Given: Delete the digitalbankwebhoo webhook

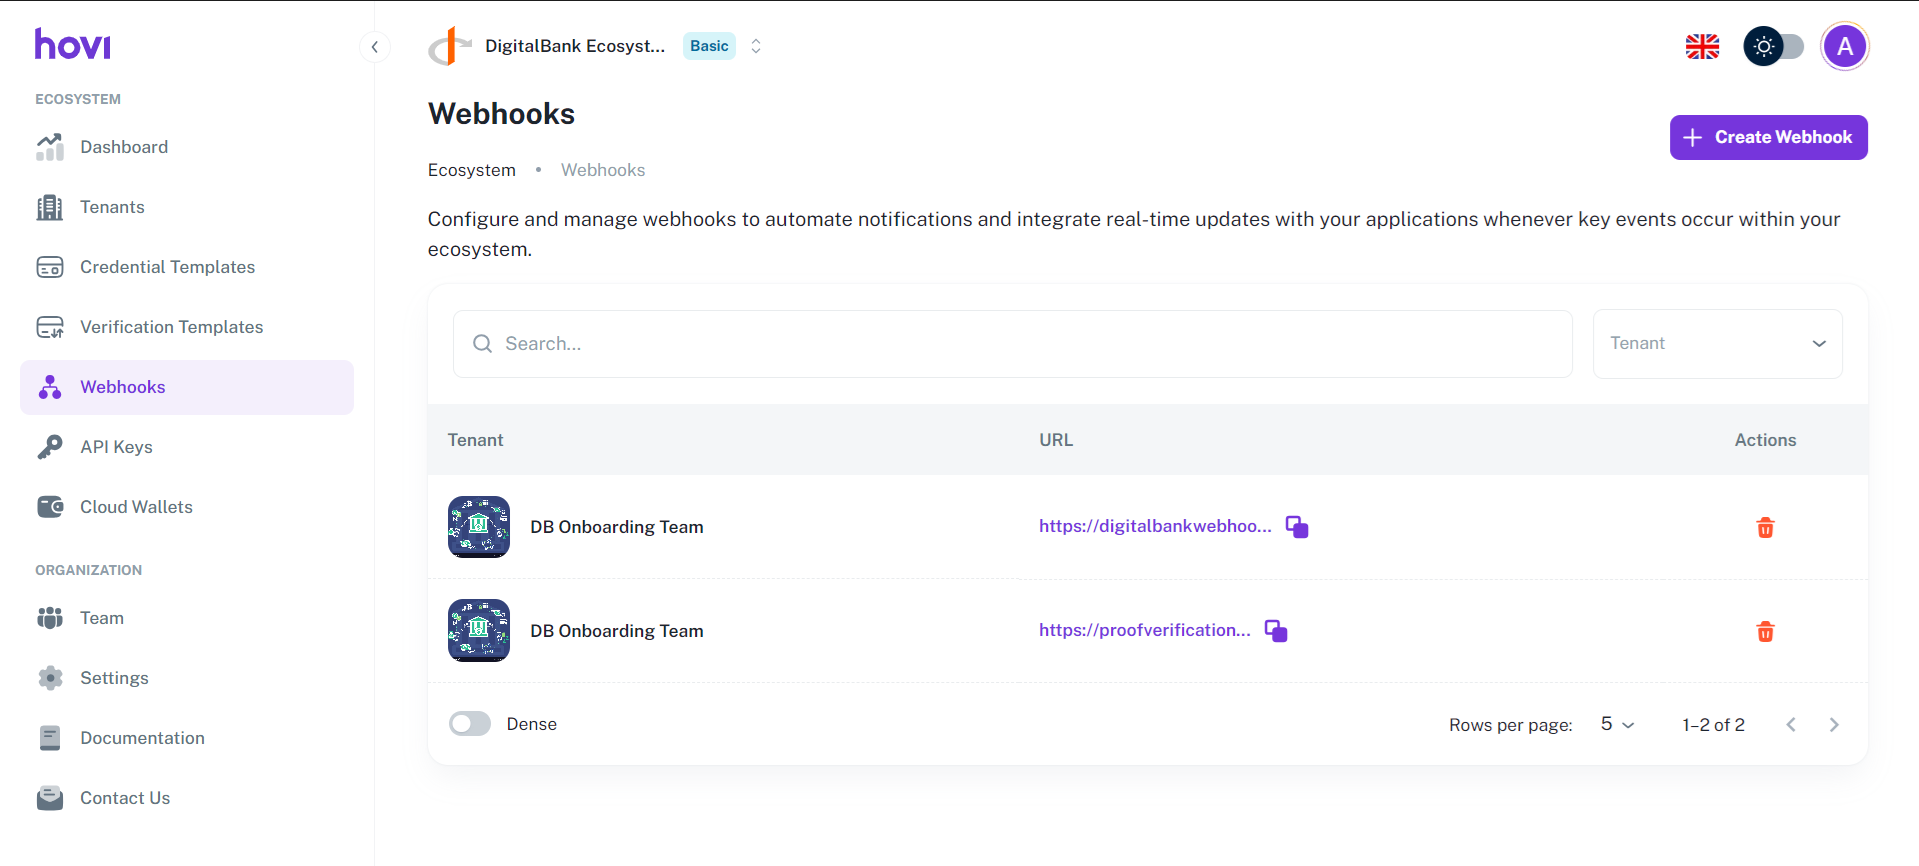Looking at the screenshot, I should [1765, 528].
